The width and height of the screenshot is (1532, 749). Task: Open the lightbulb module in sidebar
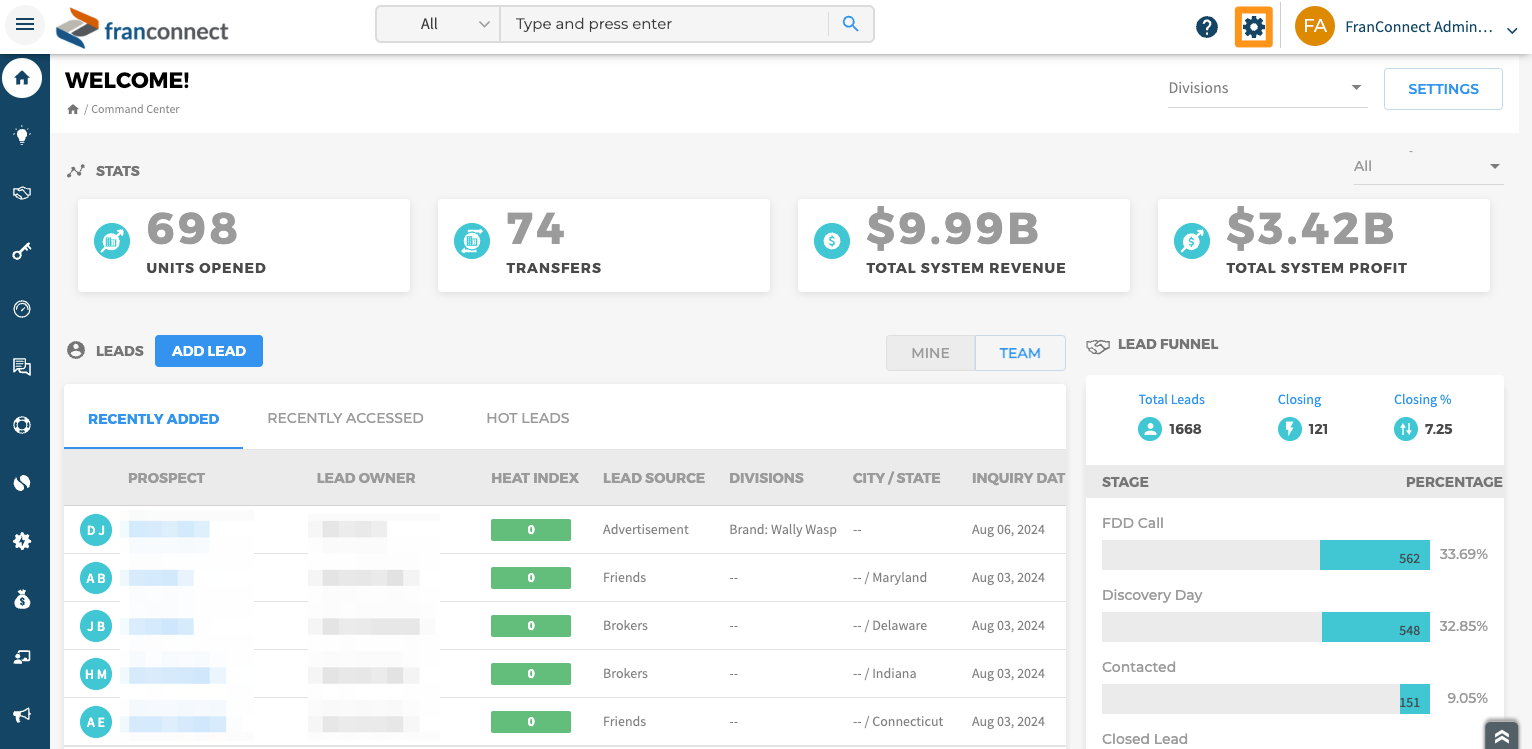tap(22, 136)
